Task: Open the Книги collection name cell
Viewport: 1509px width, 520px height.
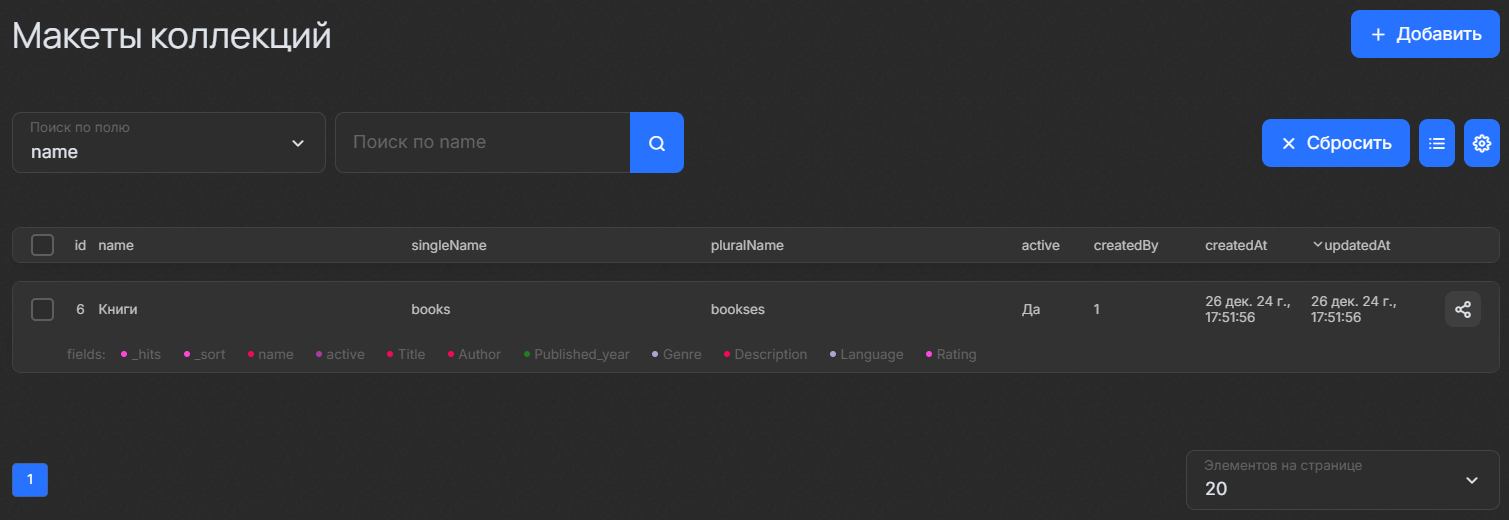Action: [x=118, y=310]
